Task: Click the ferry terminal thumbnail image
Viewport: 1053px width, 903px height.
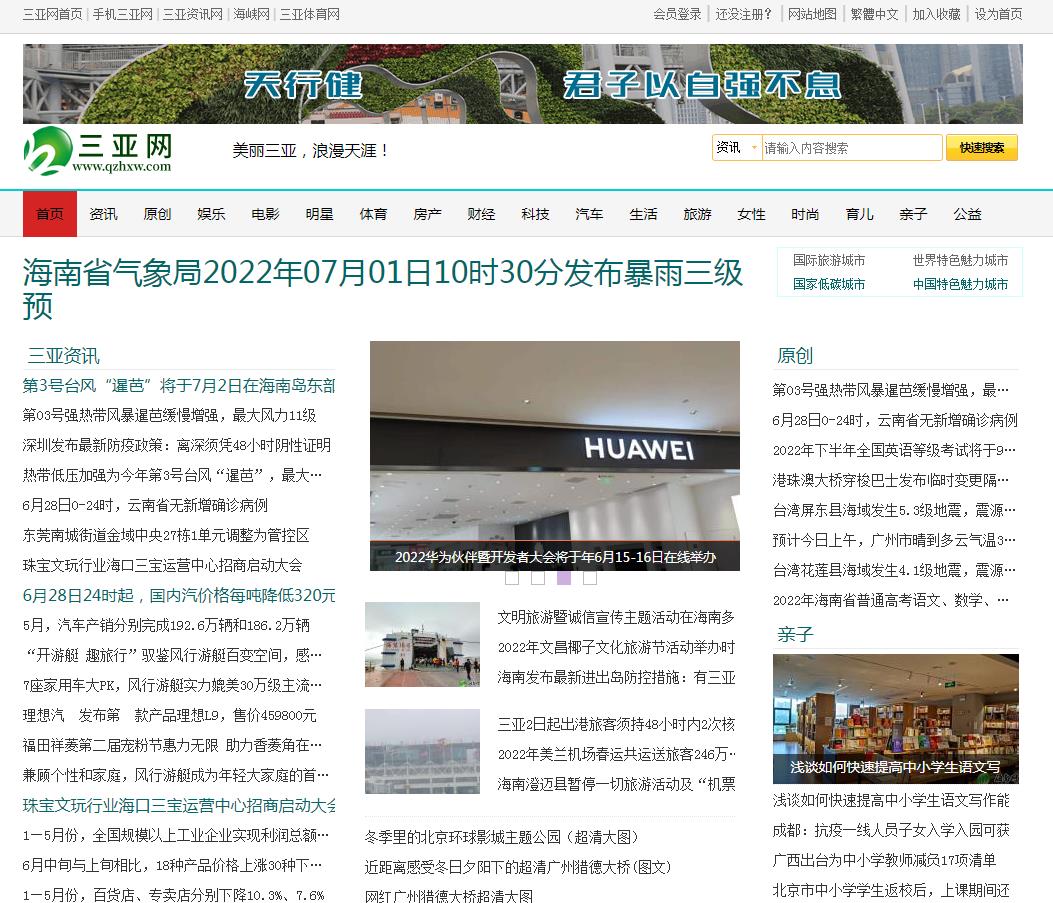Action: coord(422,645)
